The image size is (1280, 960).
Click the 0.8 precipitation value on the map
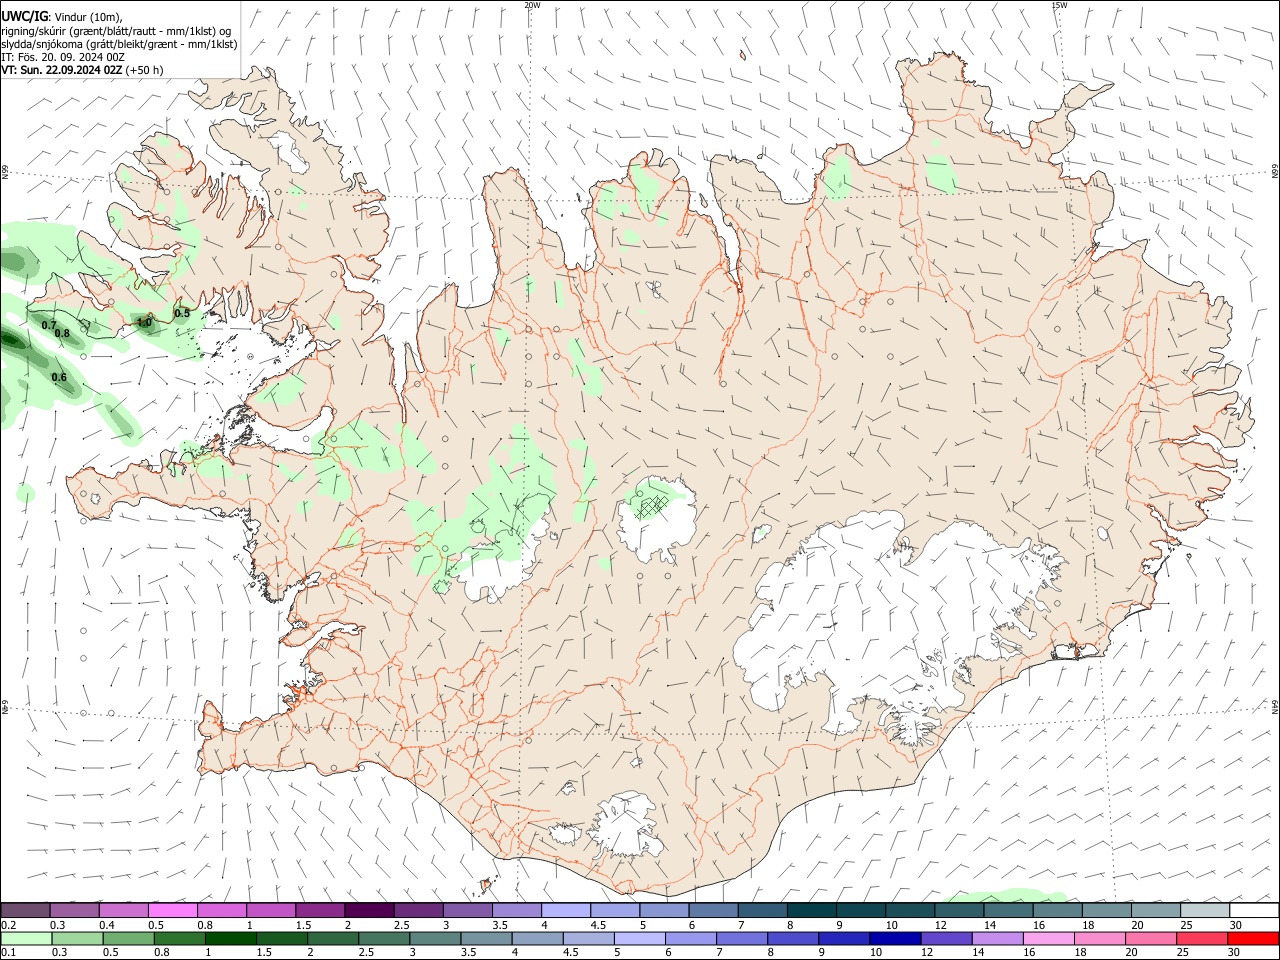pyautogui.click(x=62, y=333)
